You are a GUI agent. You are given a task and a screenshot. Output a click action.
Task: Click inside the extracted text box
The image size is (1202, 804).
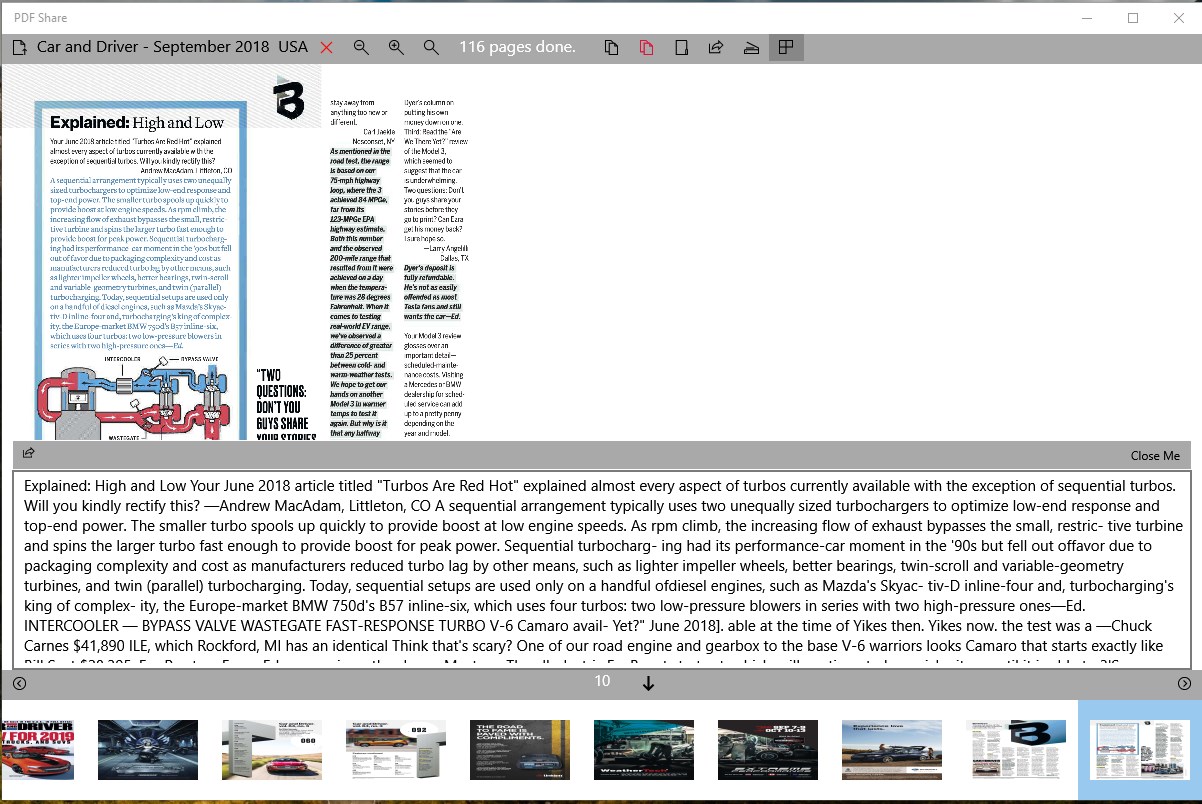click(x=601, y=570)
